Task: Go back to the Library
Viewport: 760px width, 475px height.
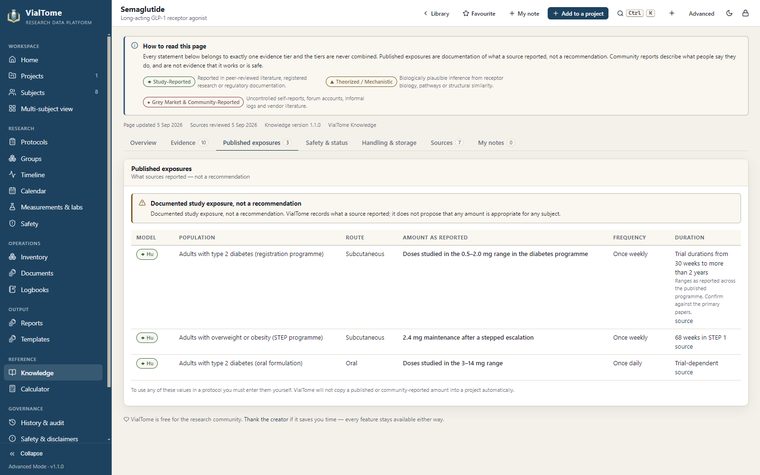Action: [436, 14]
